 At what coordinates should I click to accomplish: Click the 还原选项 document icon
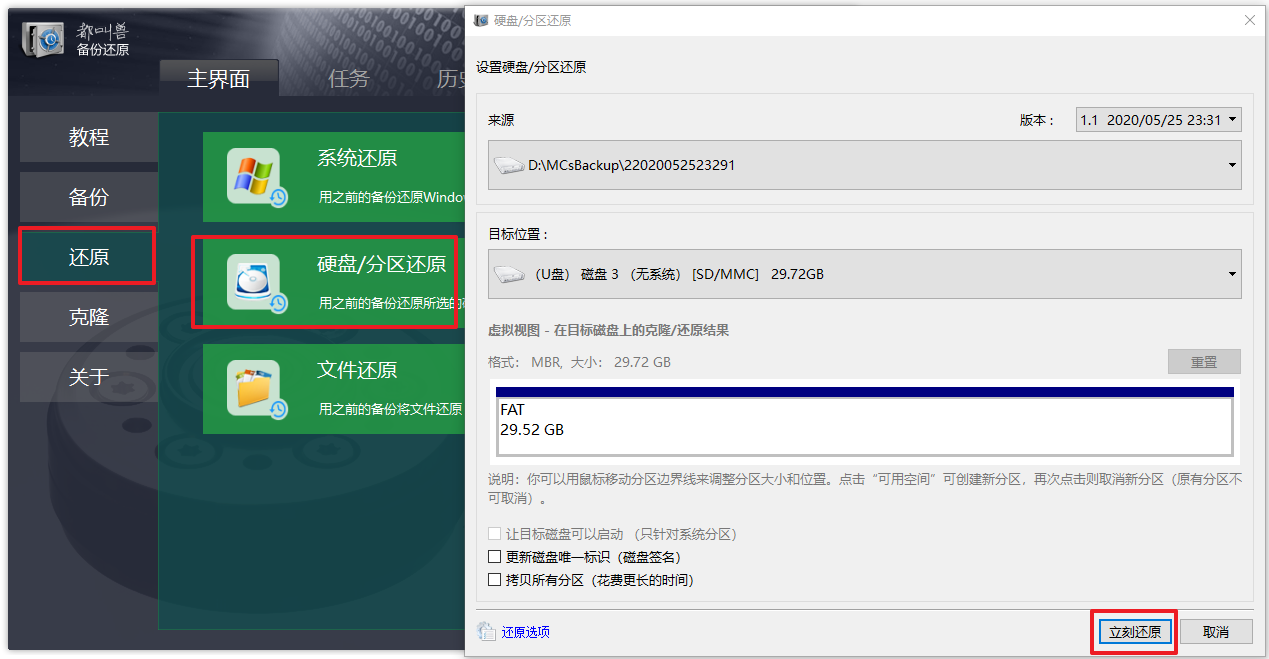(487, 632)
